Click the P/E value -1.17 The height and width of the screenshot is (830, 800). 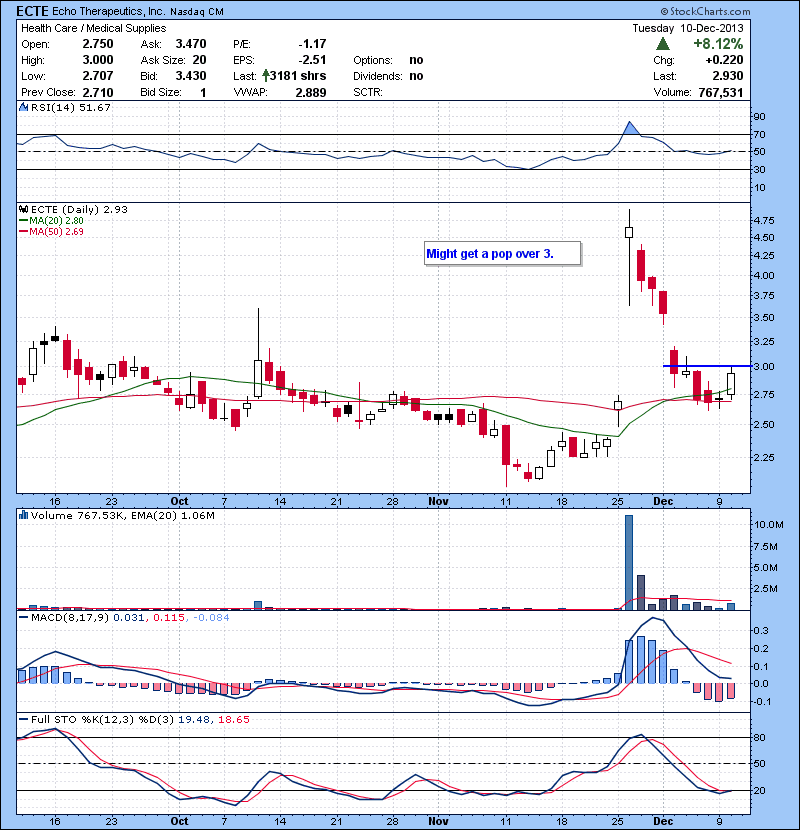click(312, 44)
